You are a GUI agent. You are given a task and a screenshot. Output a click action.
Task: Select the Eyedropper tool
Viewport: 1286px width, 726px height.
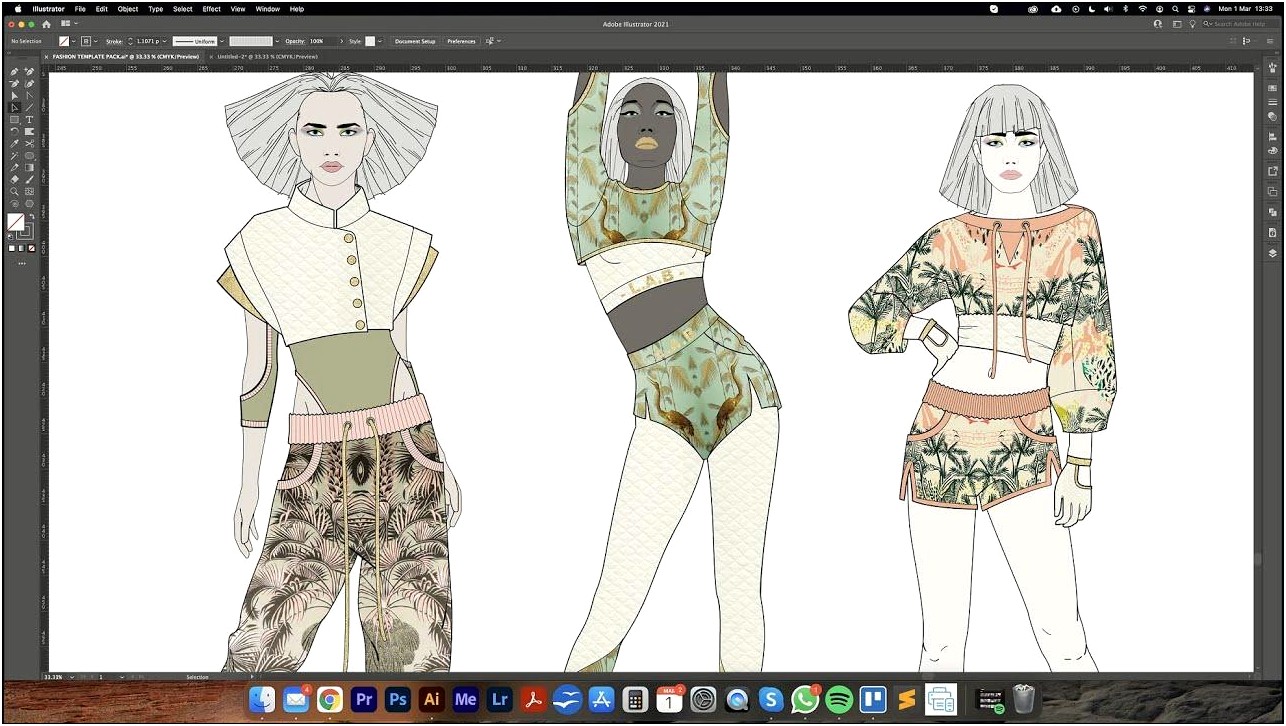click(x=14, y=144)
